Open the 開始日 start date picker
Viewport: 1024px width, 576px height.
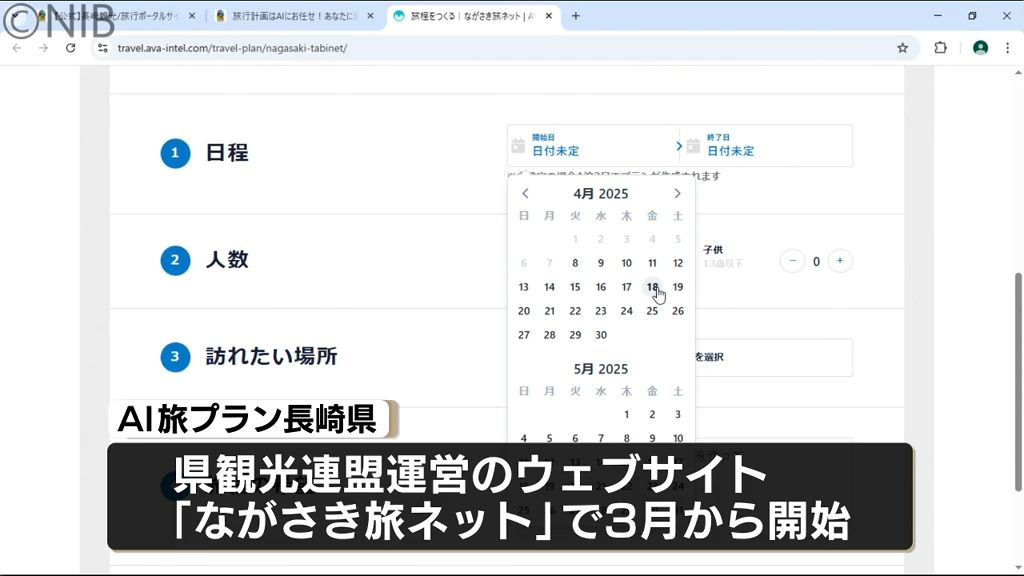593,145
